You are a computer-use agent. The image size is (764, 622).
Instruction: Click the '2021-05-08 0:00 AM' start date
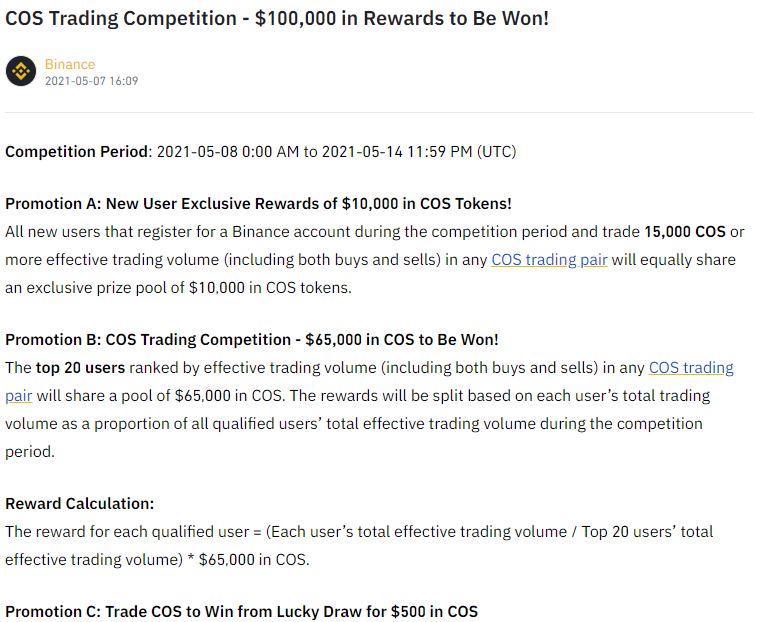pos(228,152)
